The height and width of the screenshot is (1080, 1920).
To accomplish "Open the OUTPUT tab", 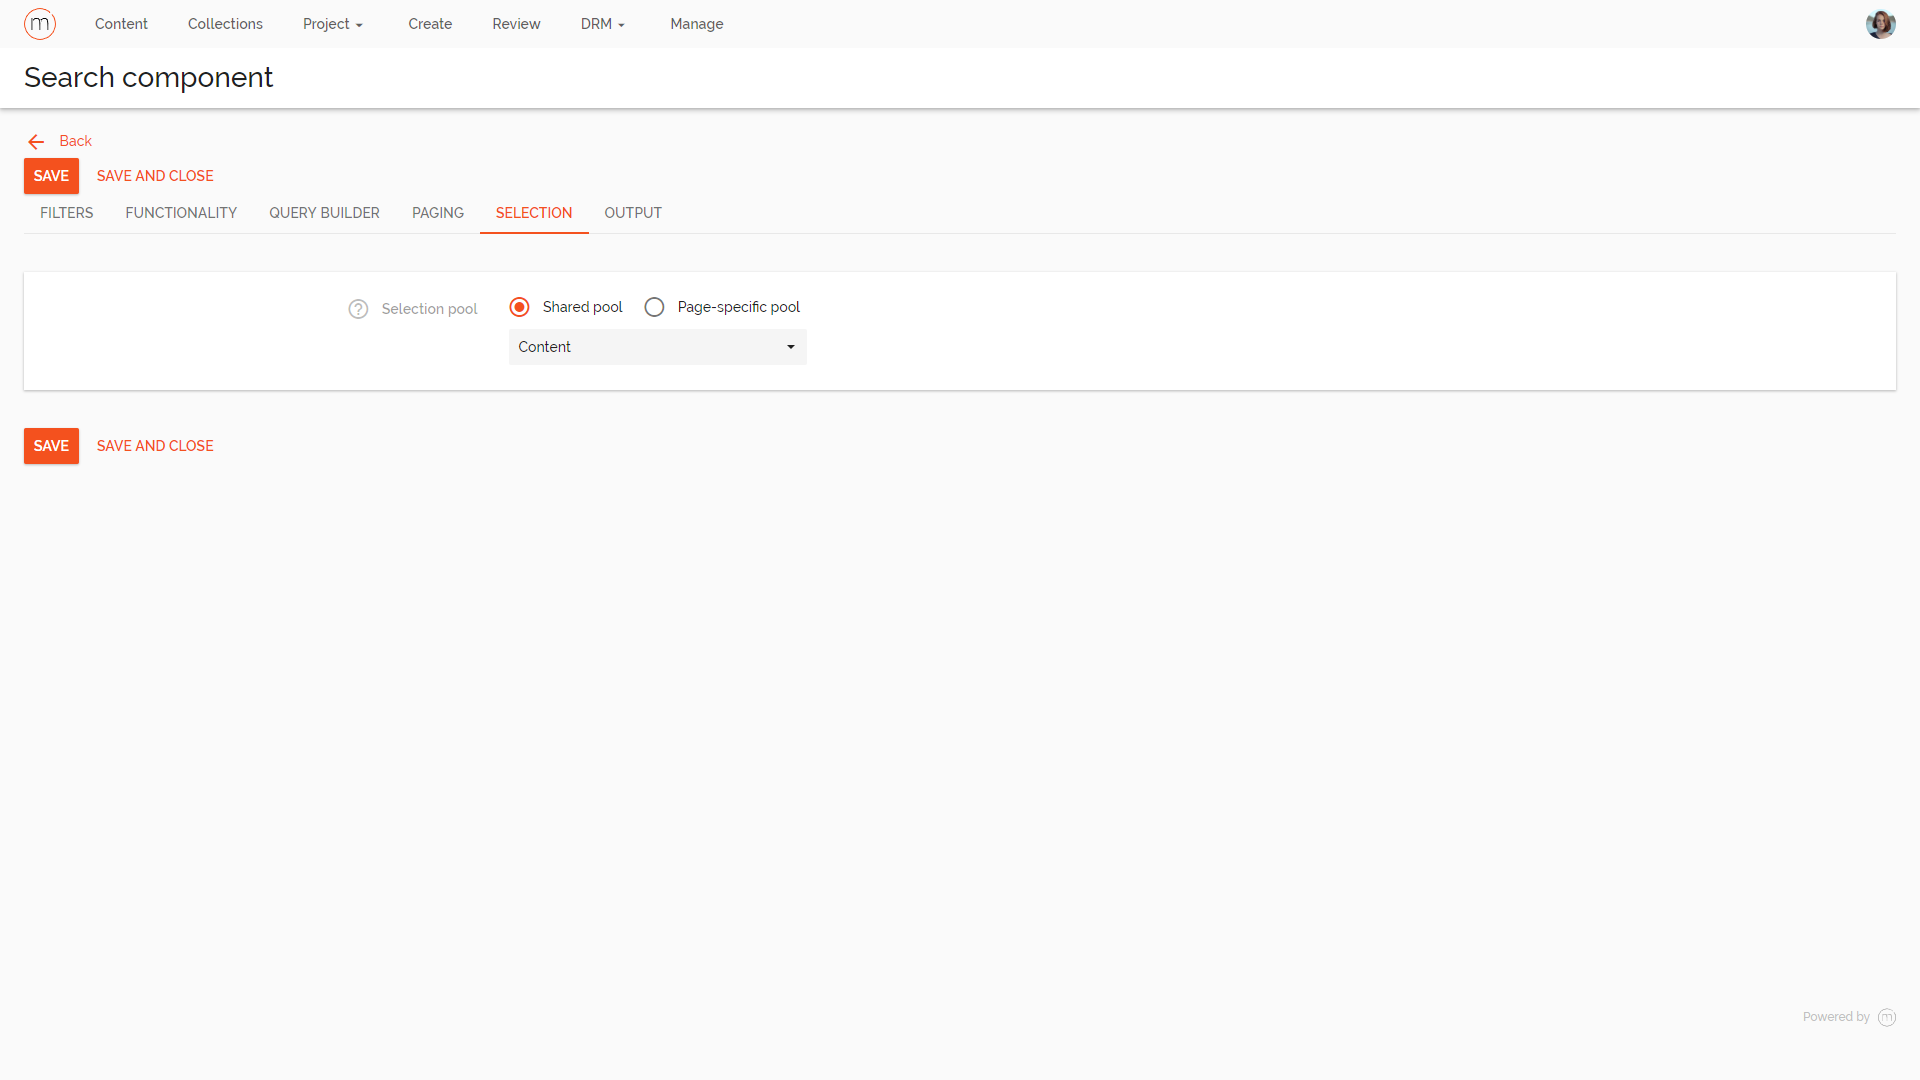I will click(632, 213).
